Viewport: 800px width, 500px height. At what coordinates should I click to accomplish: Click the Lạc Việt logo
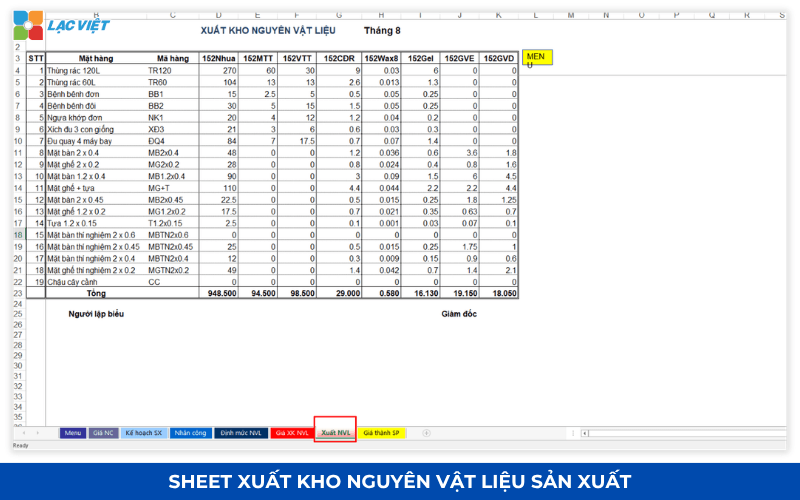(61, 25)
